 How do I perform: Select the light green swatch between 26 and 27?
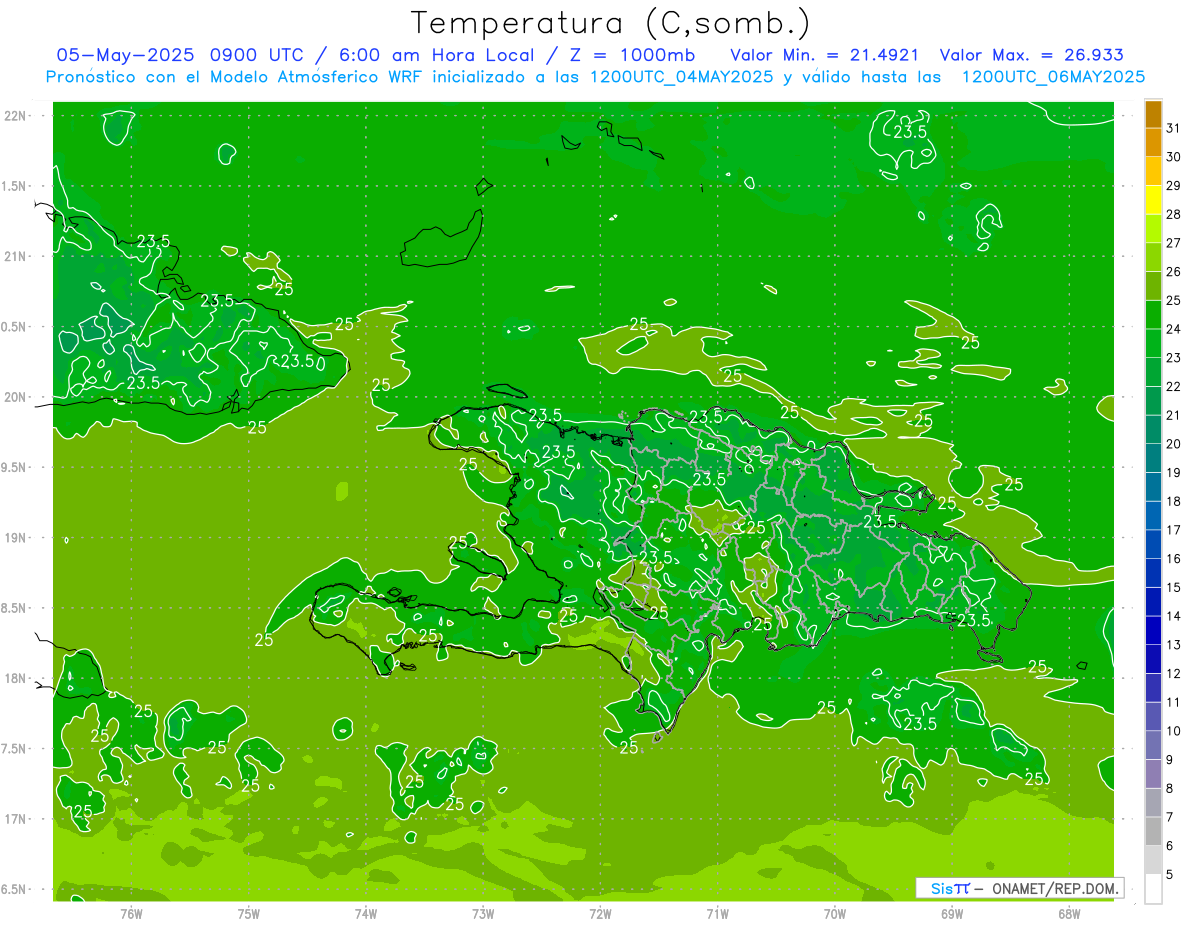pyautogui.click(x=1153, y=257)
